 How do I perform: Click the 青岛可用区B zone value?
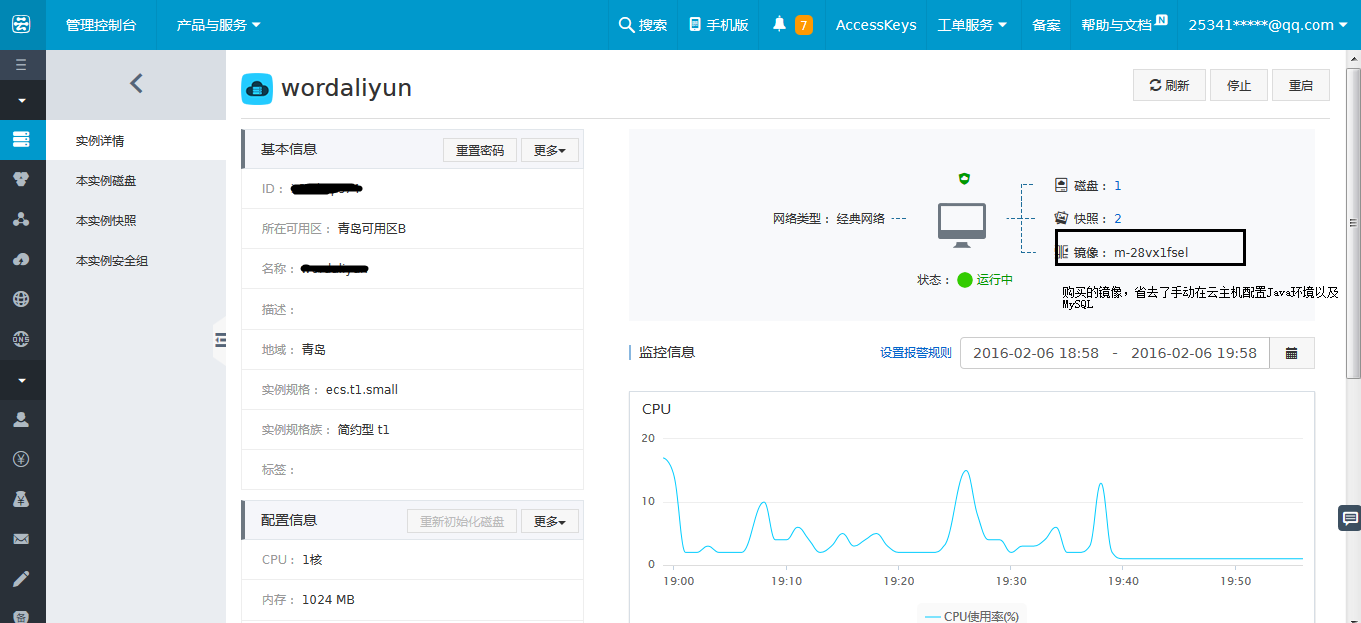372,229
